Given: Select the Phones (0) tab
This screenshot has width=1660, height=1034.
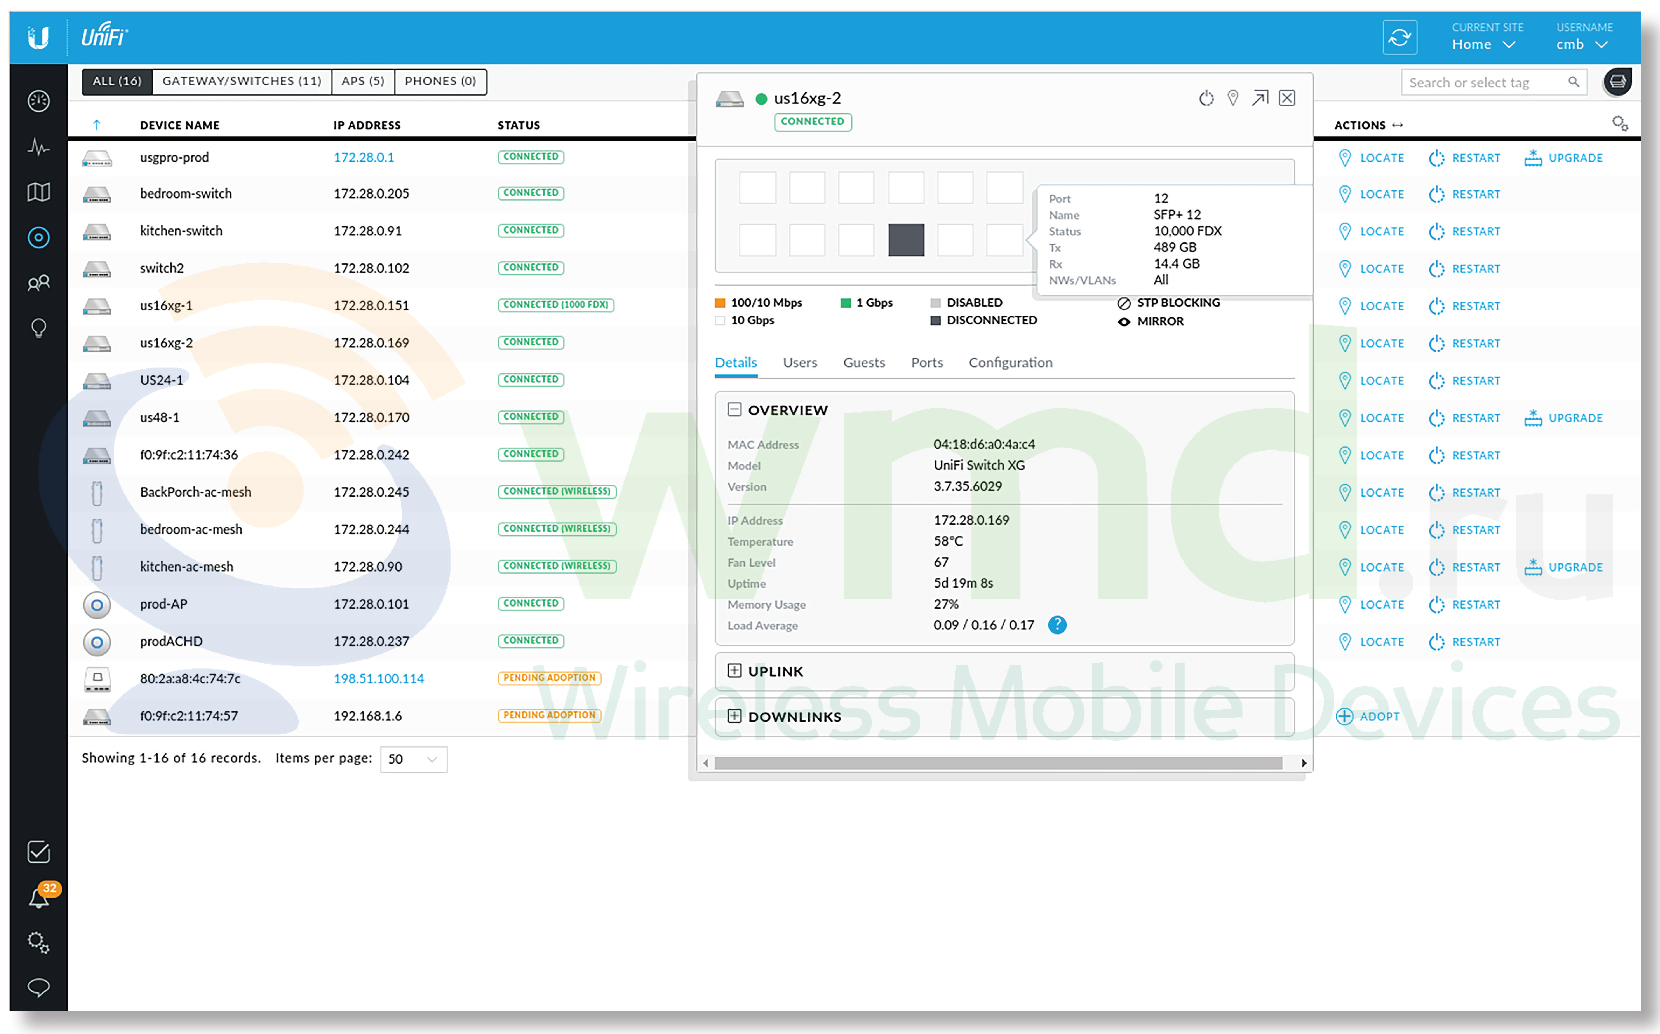Looking at the screenshot, I should pyautogui.click(x=440, y=81).
